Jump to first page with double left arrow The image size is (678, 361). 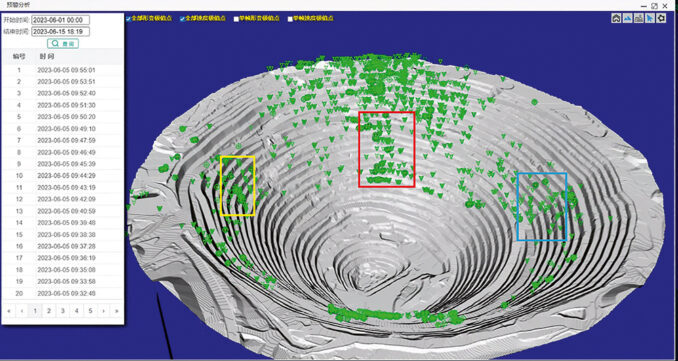click(x=9, y=310)
